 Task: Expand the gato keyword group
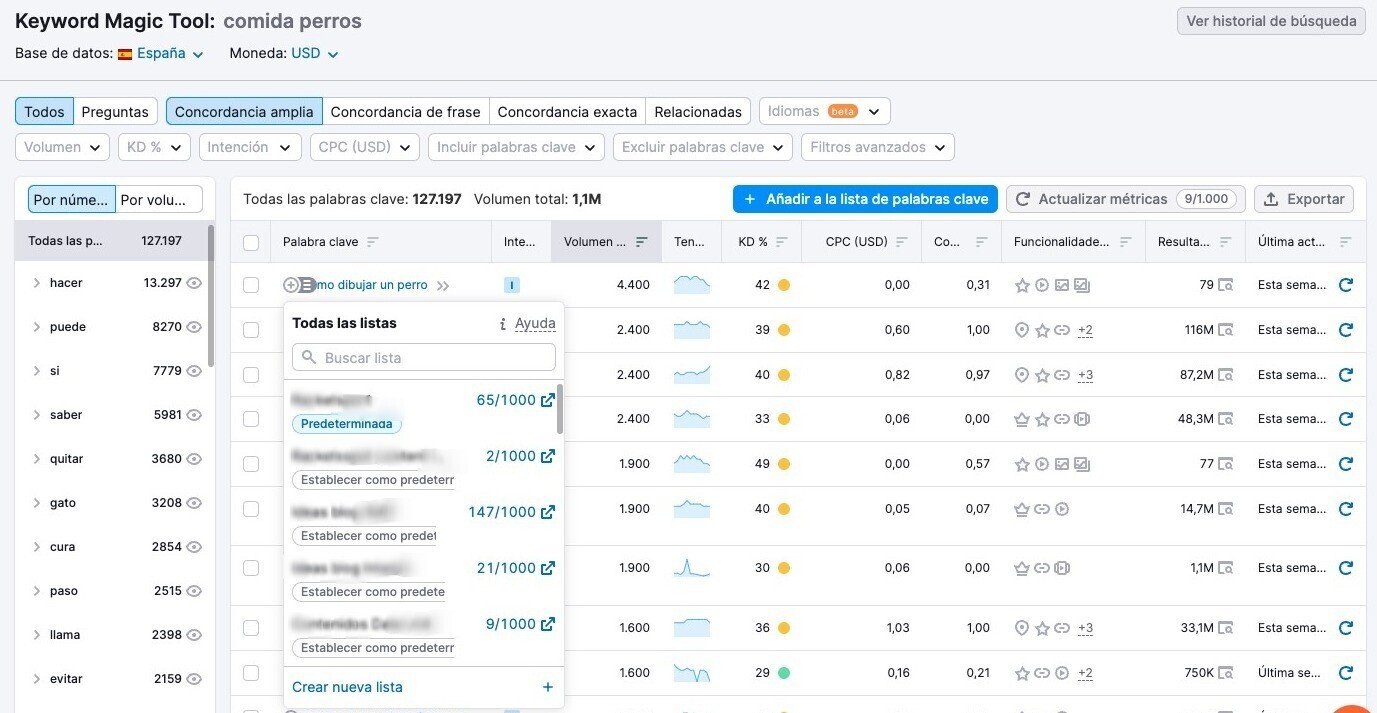click(x=37, y=503)
